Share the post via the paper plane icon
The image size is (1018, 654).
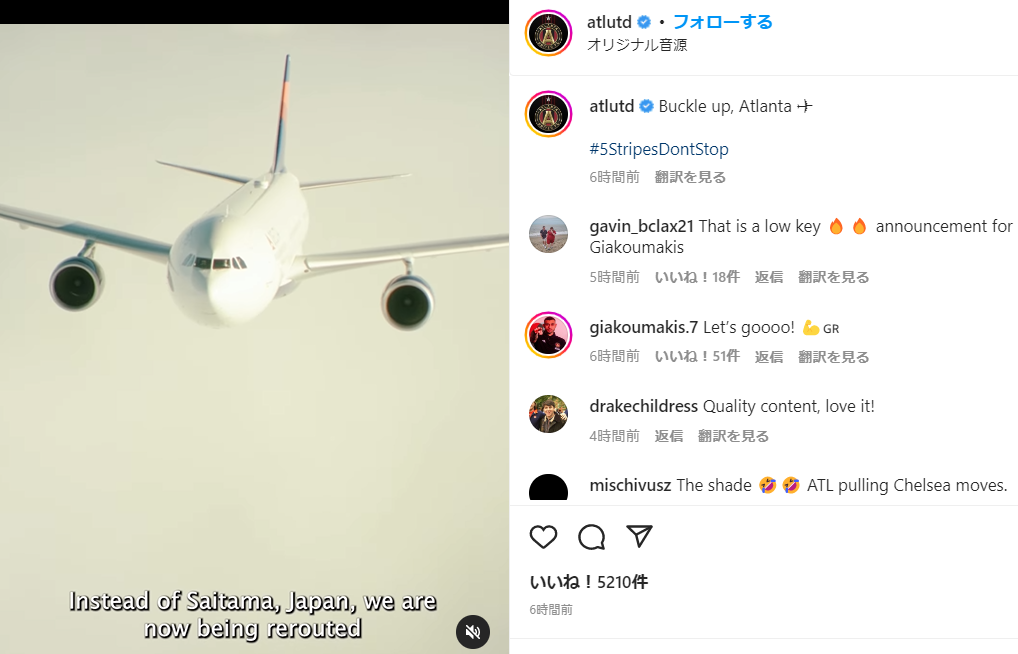(639, 536)
